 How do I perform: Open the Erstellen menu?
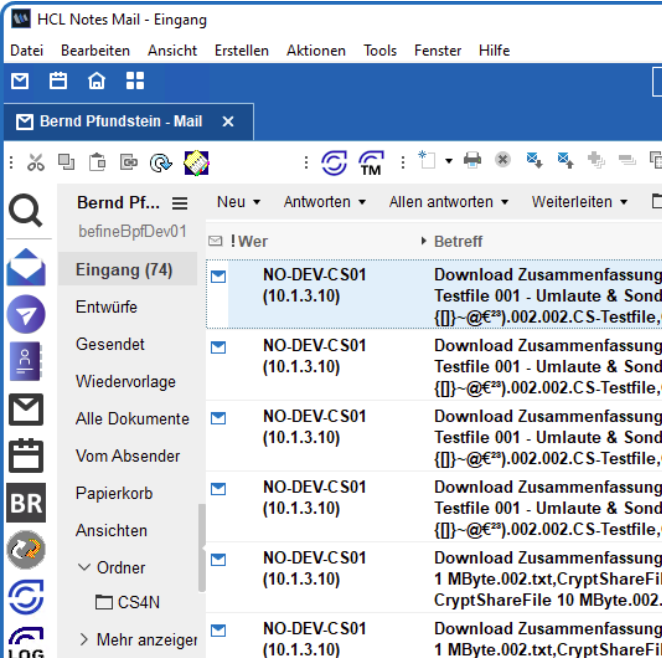[241, 50]
